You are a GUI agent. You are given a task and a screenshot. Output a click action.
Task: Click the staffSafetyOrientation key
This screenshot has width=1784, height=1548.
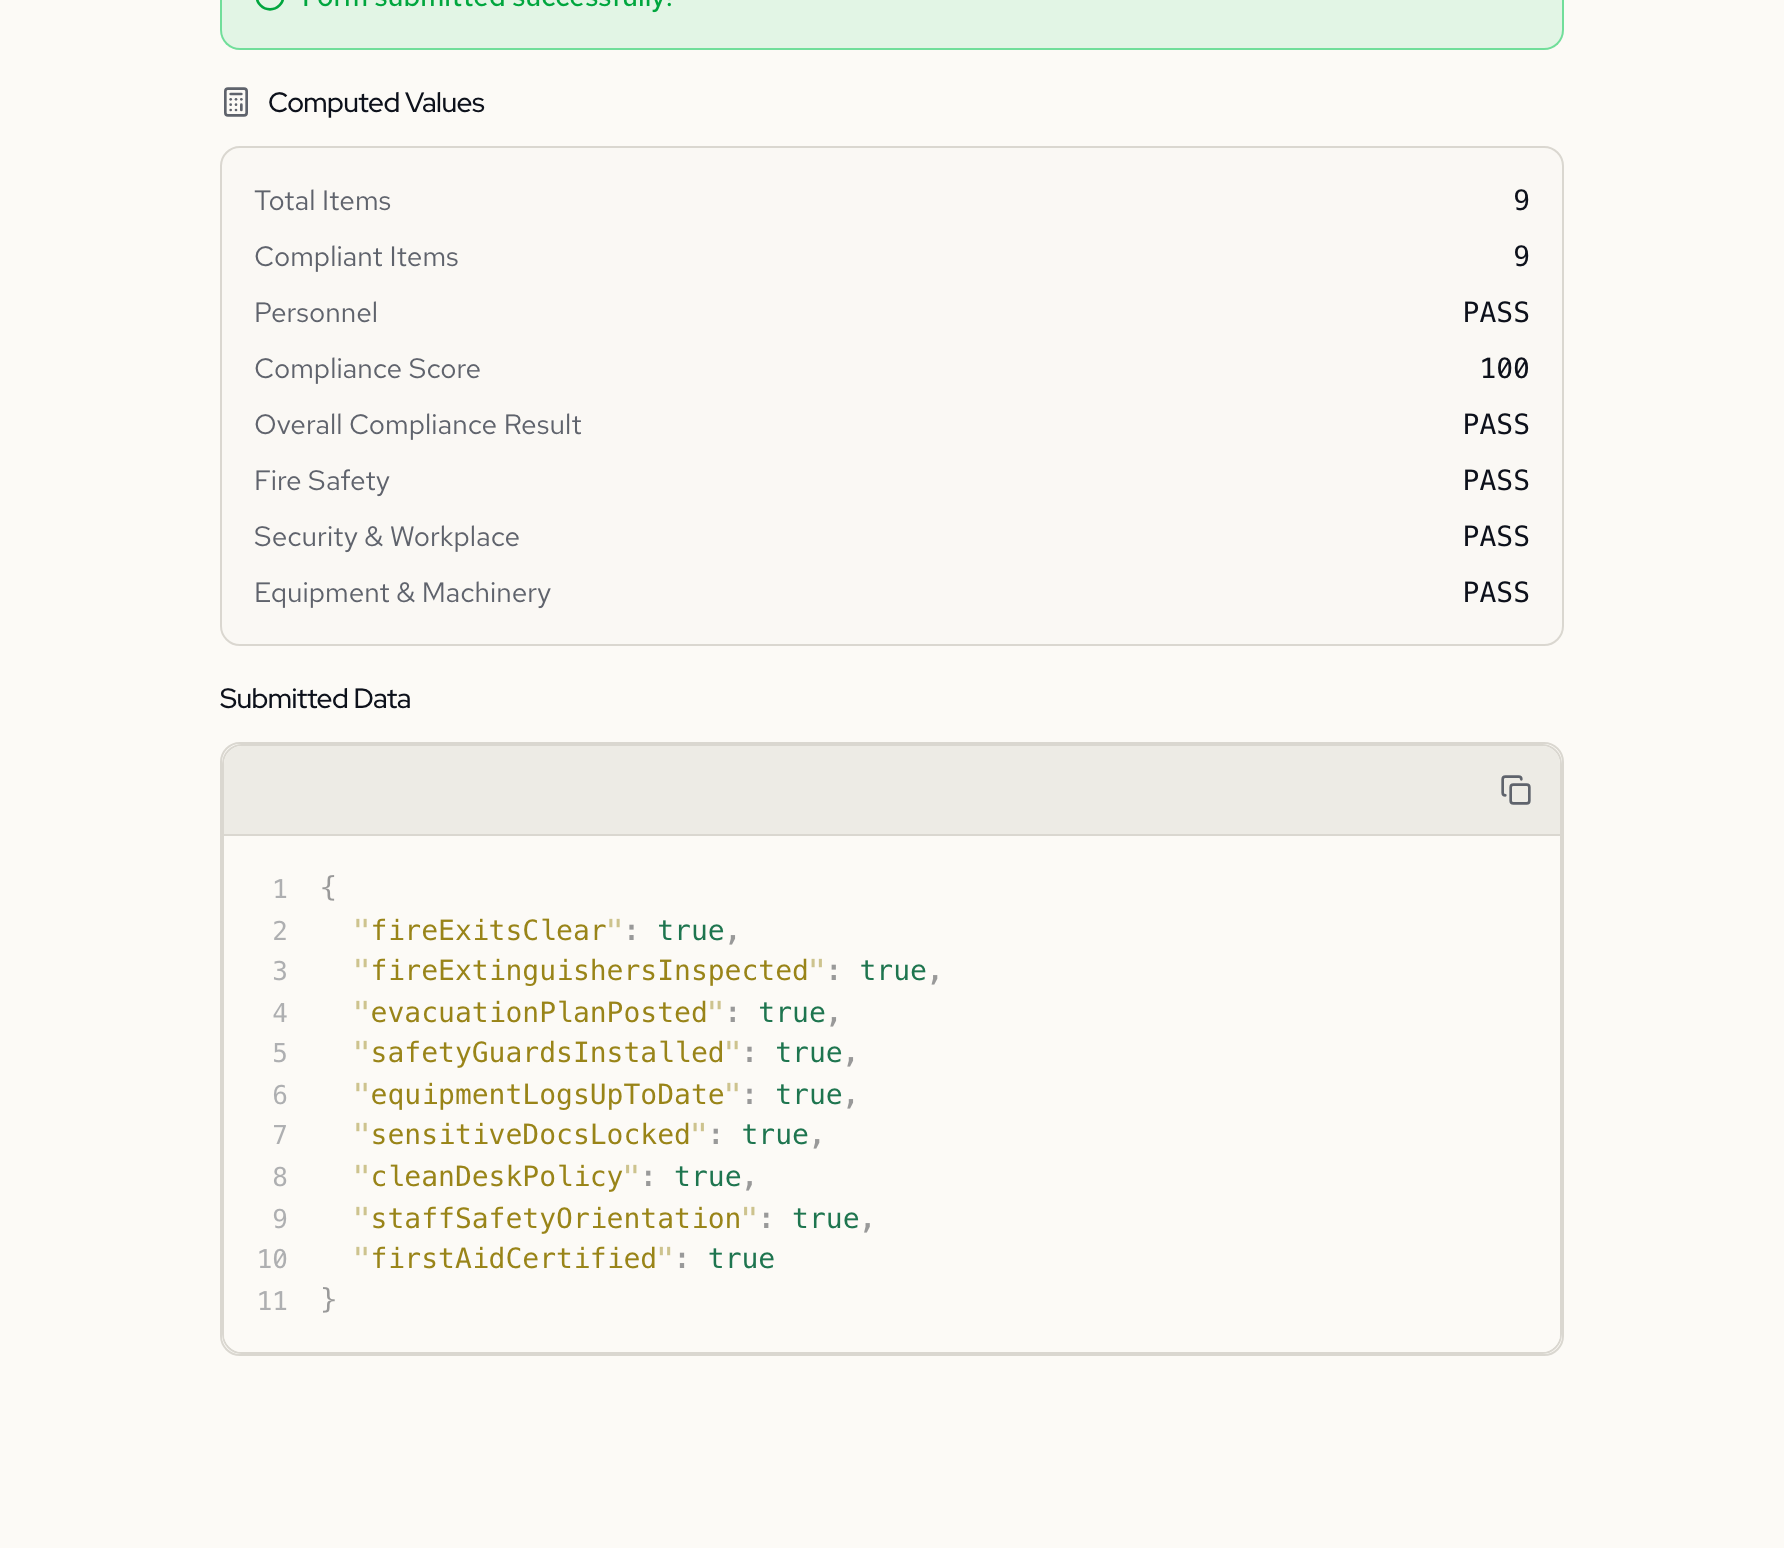coord(555,1219)
